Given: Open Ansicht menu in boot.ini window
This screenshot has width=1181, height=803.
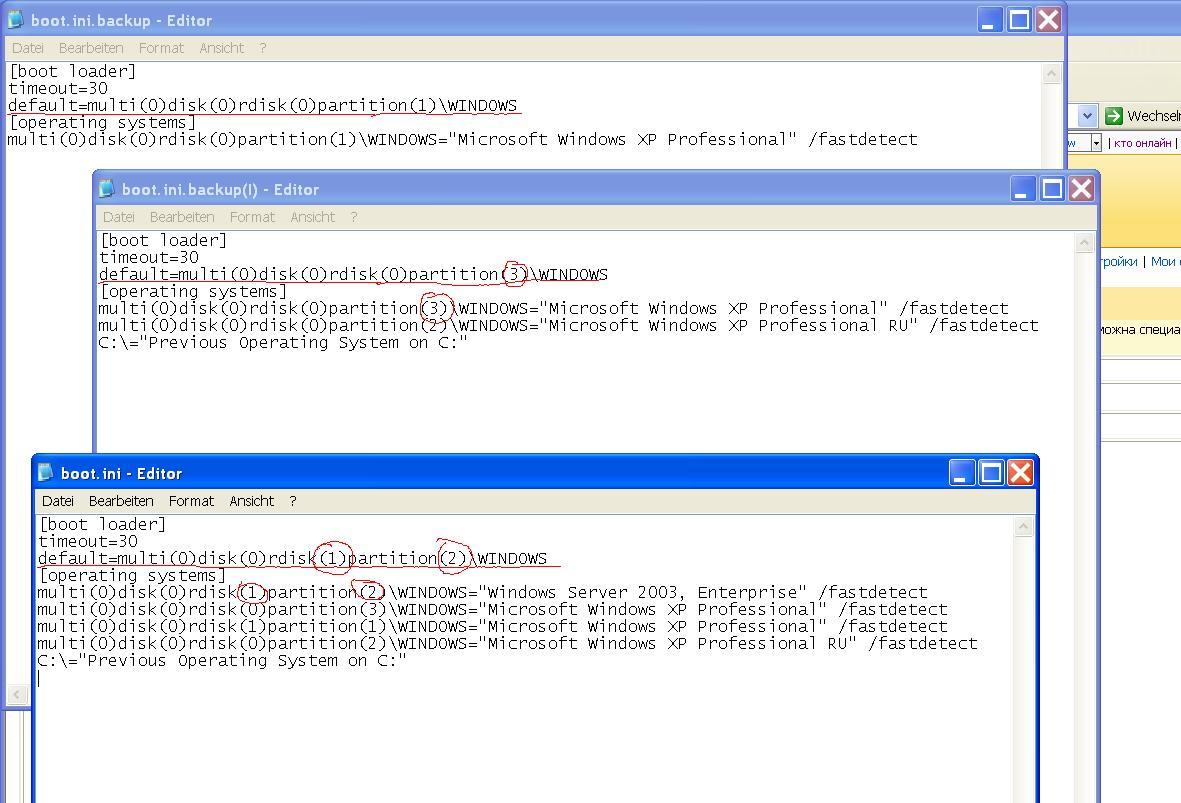Looking at the screenshot, I should [x=252, y=501].
